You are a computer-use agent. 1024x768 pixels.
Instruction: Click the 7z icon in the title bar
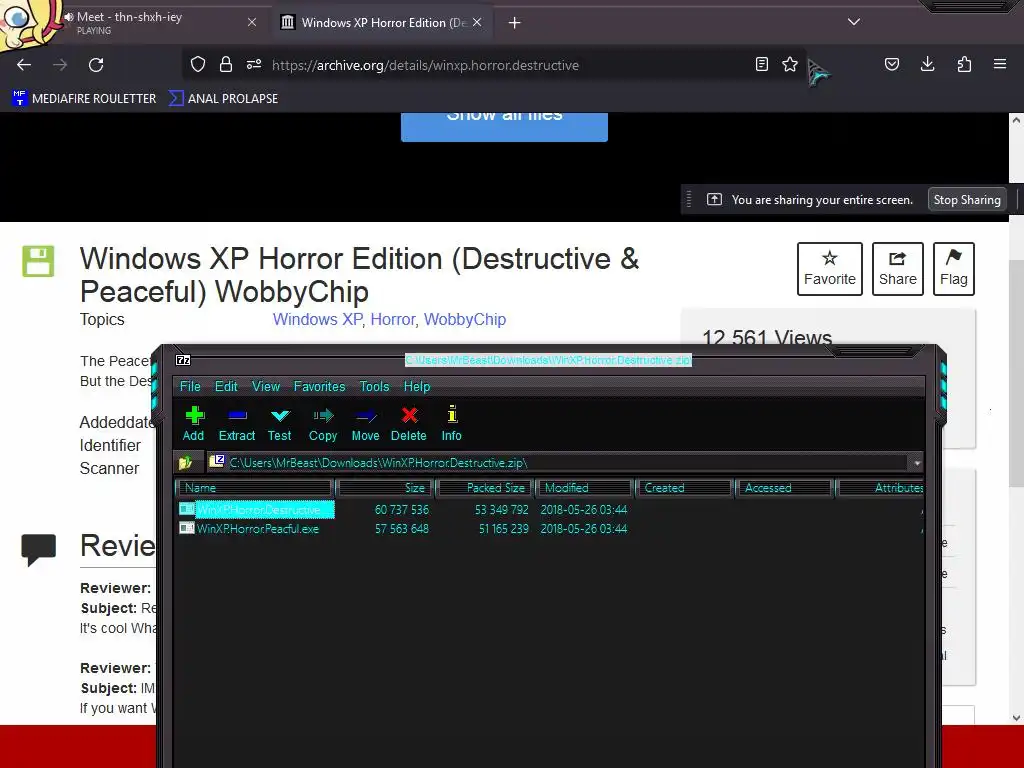tap(184, 360)
